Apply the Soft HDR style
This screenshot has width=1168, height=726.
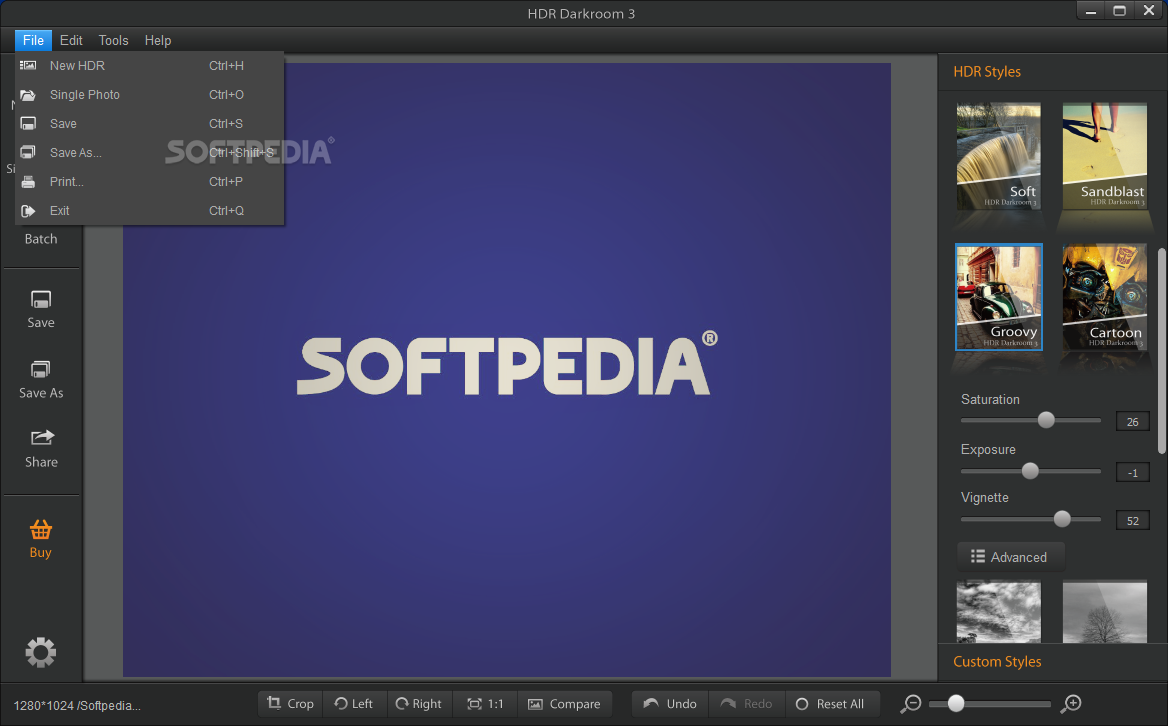pyautogui.click(x=999, y=156)
